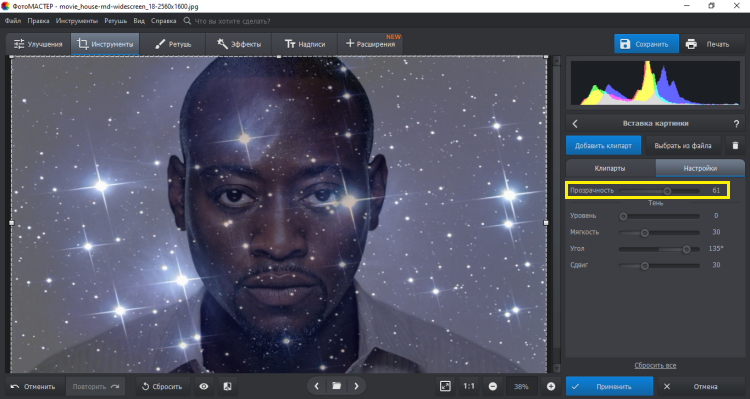Open the Клипарты tab
Image resolution: width=750 pixels, height=399 pixels.
click(x=610, y=168)
